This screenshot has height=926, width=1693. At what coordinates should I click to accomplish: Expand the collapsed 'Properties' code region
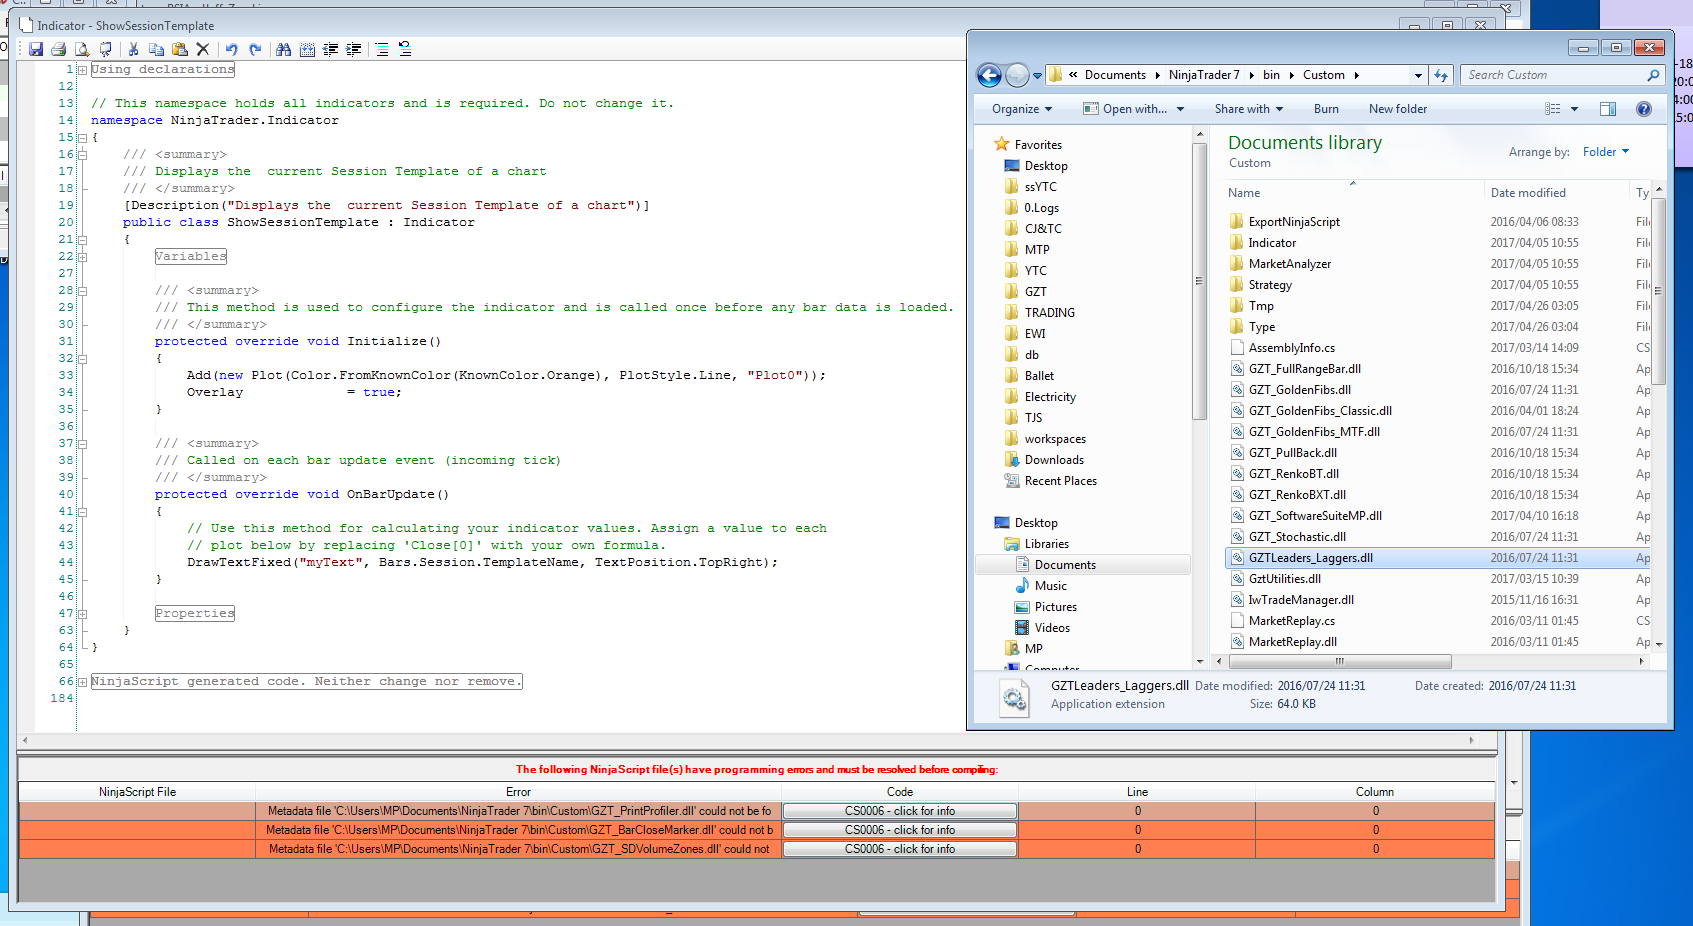(x=82, y=614)
